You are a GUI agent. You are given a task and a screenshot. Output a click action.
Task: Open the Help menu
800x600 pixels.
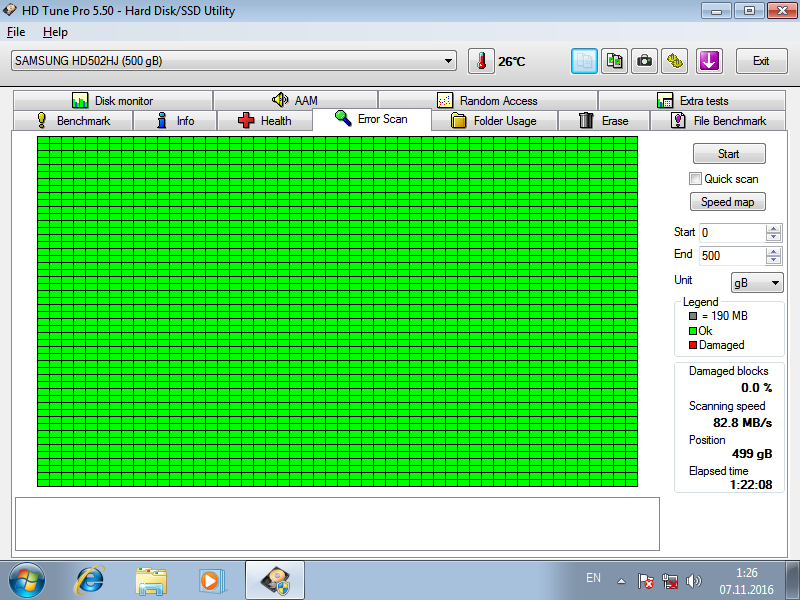[x=55, y=32]
